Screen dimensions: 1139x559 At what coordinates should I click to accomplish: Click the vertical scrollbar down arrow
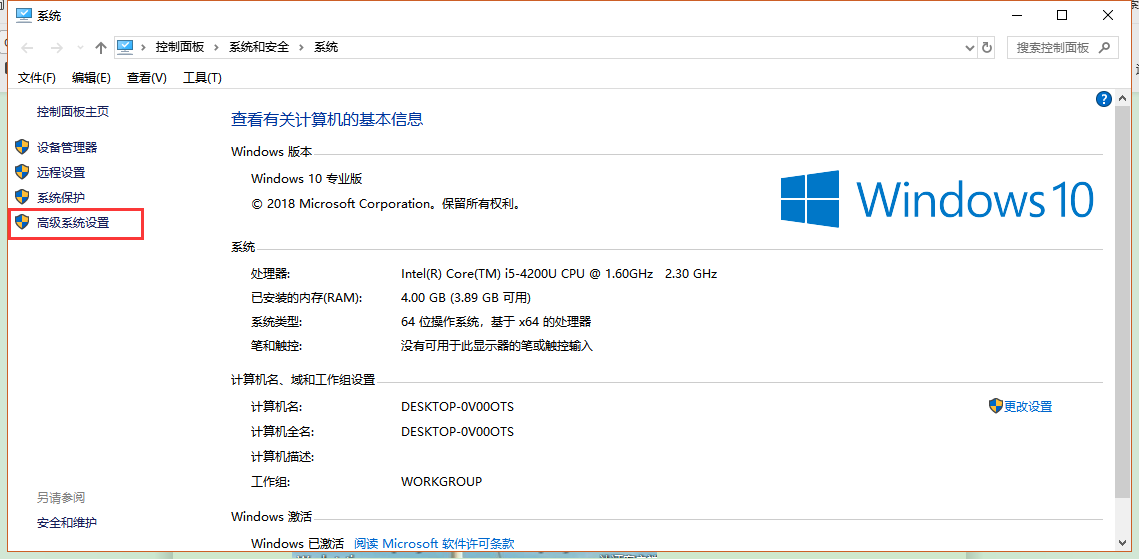[1122, 542]
